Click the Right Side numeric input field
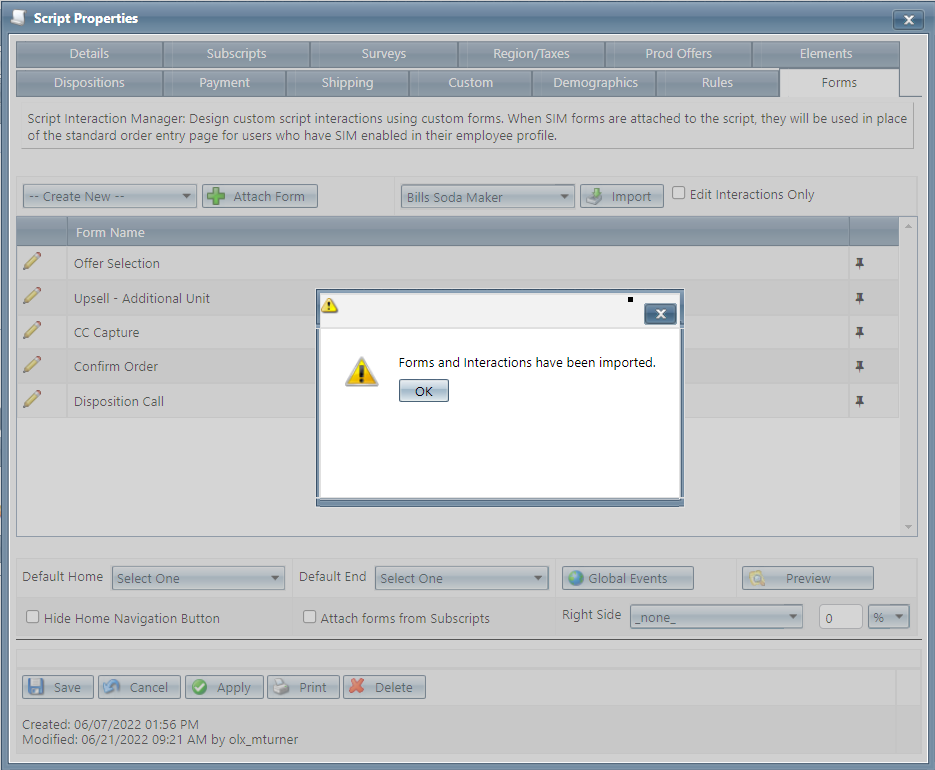Screen dimensions: 935x770 pos(840,618)
